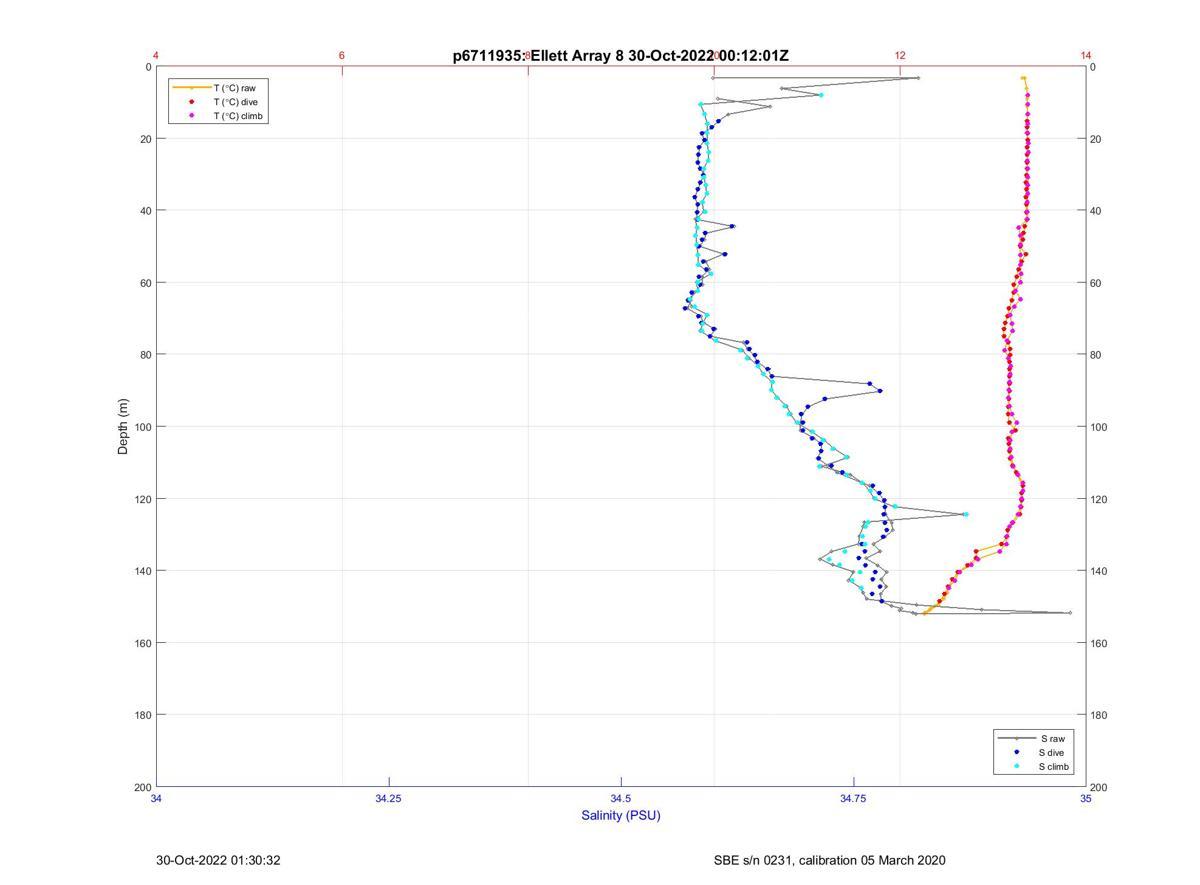
Task: Click the cyan dot marker for S climb
Action: 1017,767
